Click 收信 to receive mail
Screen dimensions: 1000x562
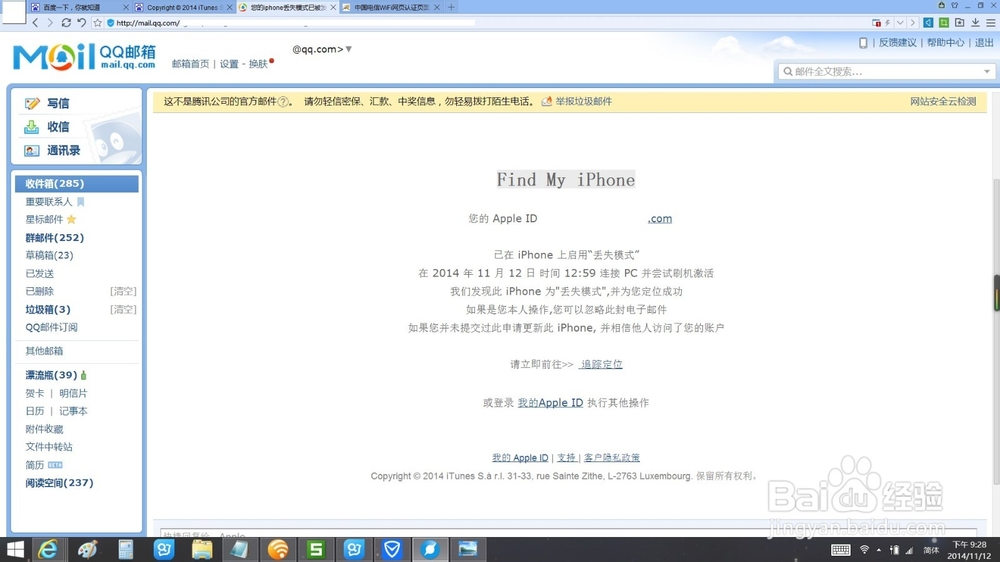(57, 127)
